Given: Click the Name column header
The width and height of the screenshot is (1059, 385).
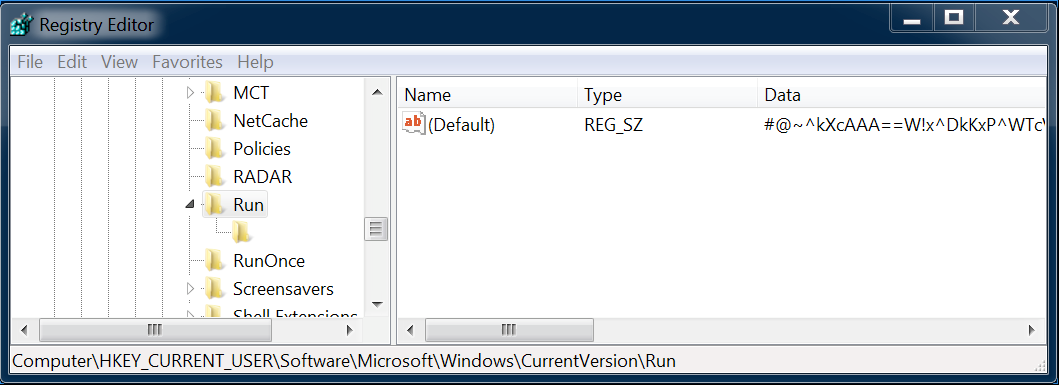Looking at the screenshot, I should 488,95.
